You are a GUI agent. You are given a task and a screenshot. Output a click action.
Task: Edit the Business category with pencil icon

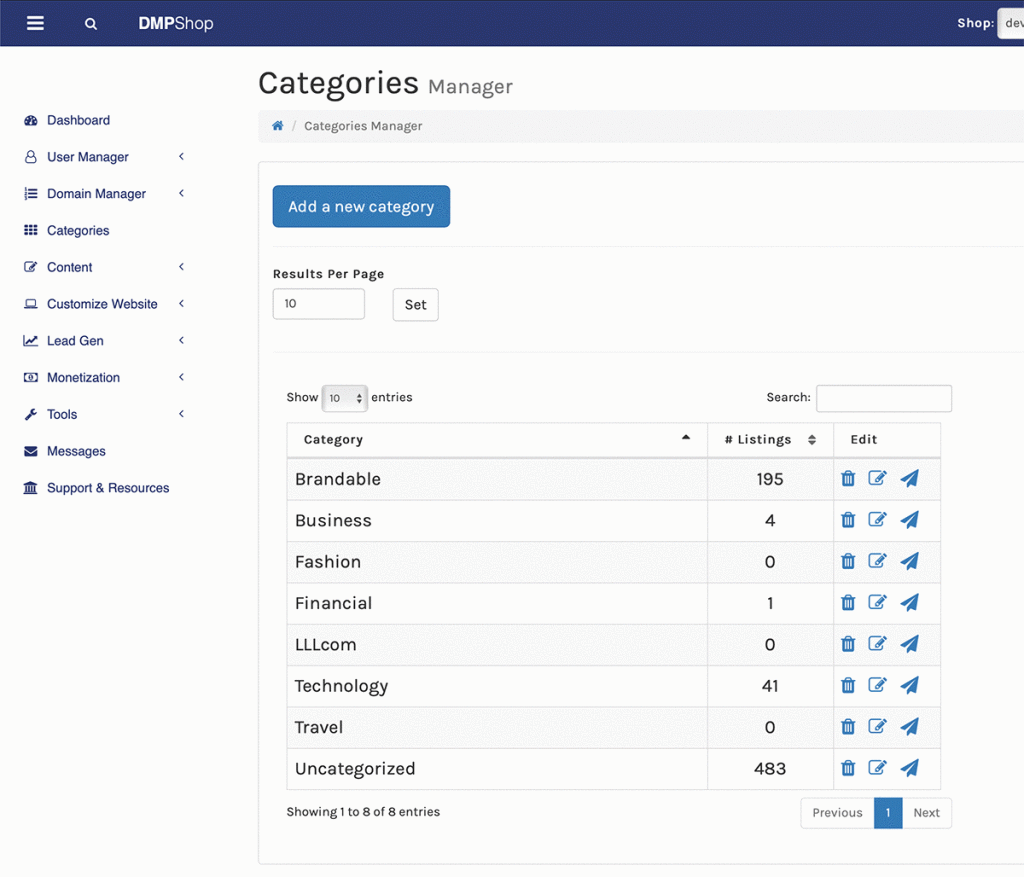[877, 520]
